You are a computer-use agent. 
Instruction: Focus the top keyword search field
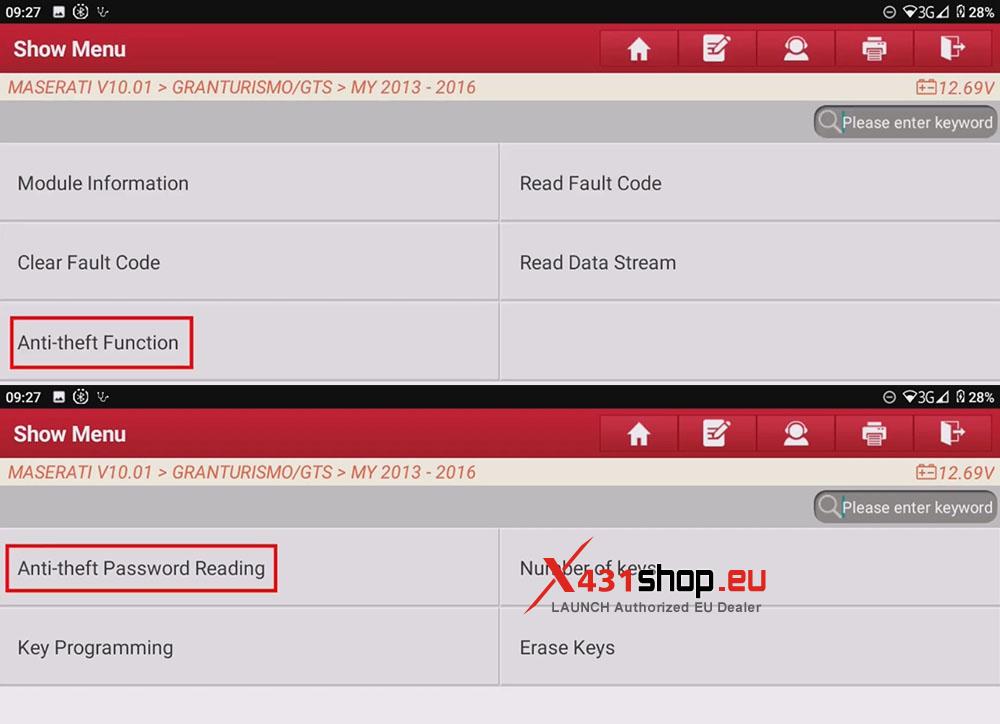click(x=906, y=122)
